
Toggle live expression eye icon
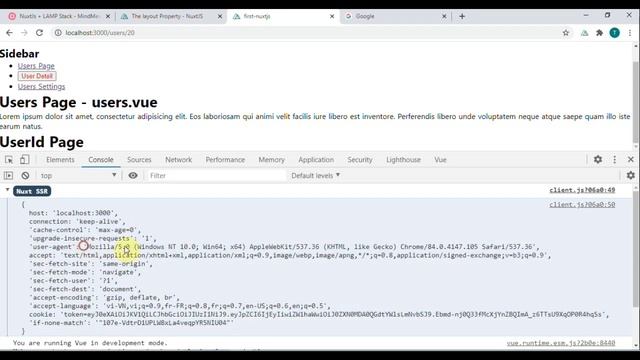pos(133,176)
